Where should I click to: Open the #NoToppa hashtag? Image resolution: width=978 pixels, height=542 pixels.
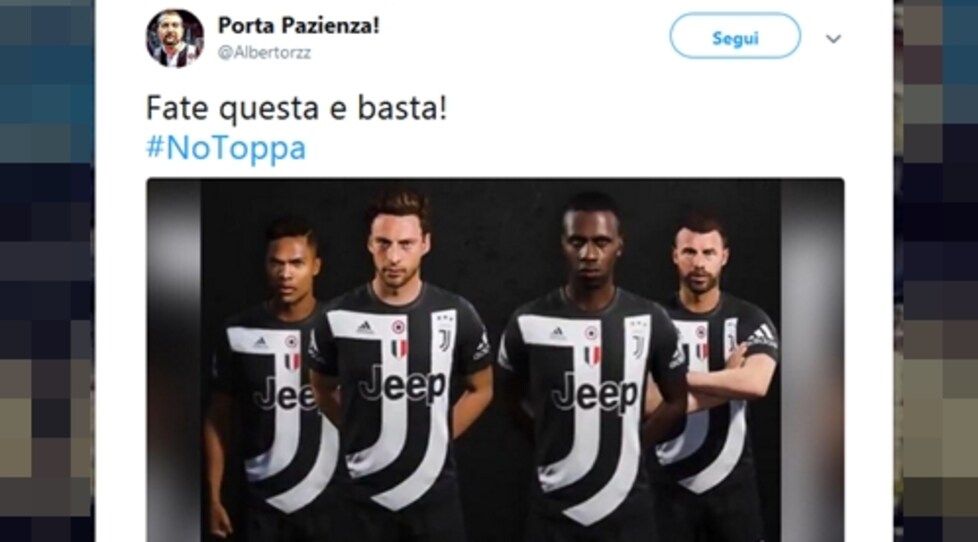tap(226, 148)
